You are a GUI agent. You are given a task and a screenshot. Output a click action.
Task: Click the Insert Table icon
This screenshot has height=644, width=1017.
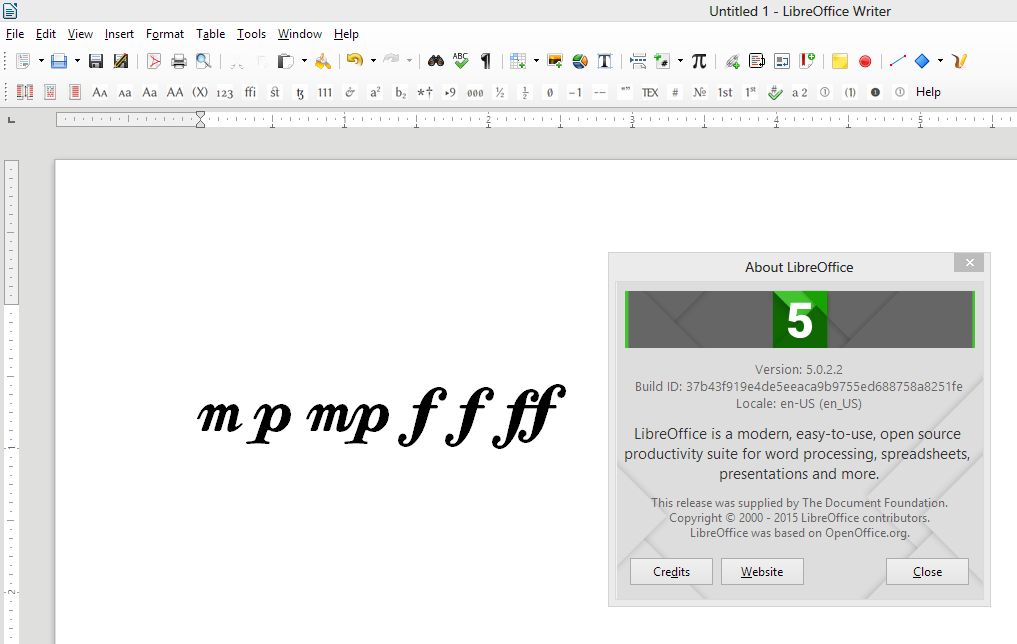pos(518,61)
